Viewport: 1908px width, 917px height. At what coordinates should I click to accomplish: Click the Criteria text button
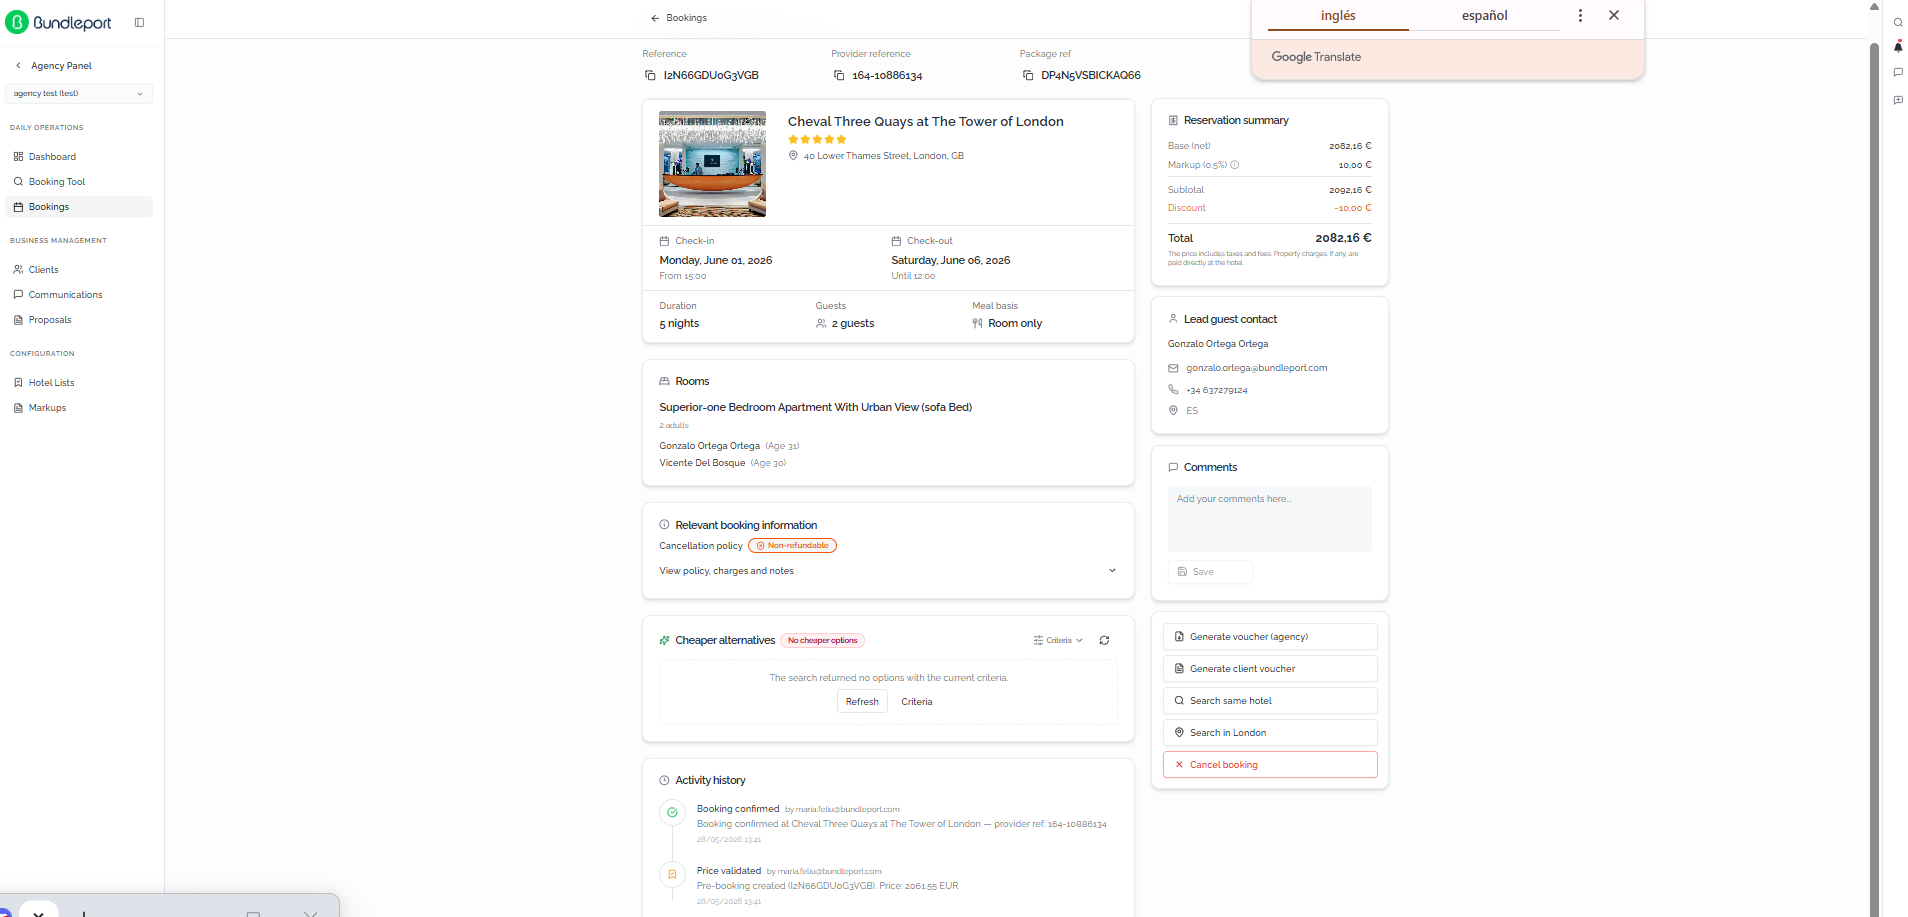(x=917, y=702)
